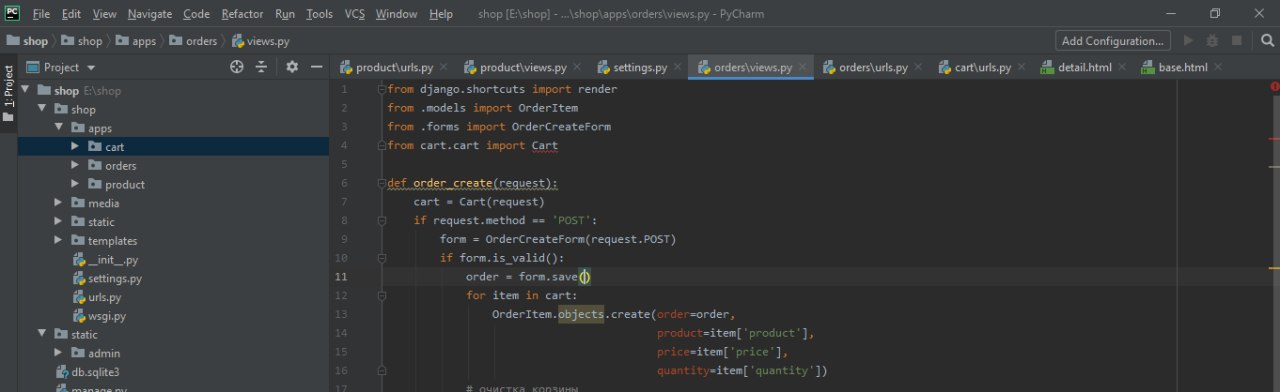
Task: Open the Code menu
Action: coord(197,14)
